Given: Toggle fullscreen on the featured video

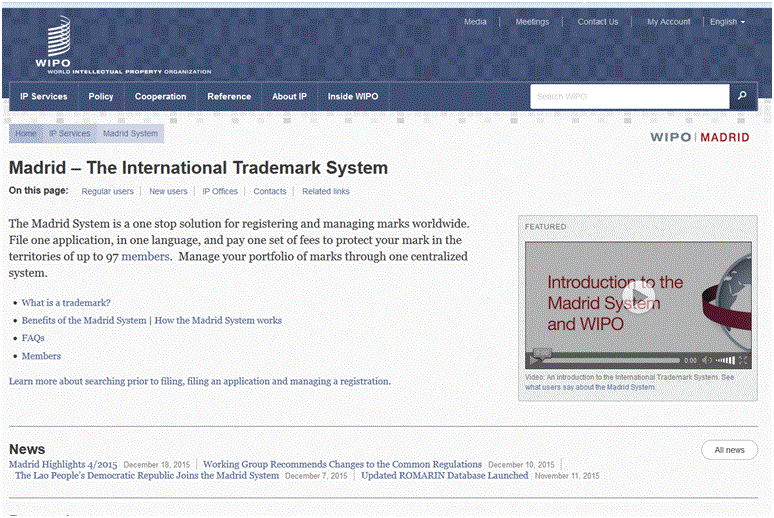Looking at the screenshot, I should coord(743,360).
